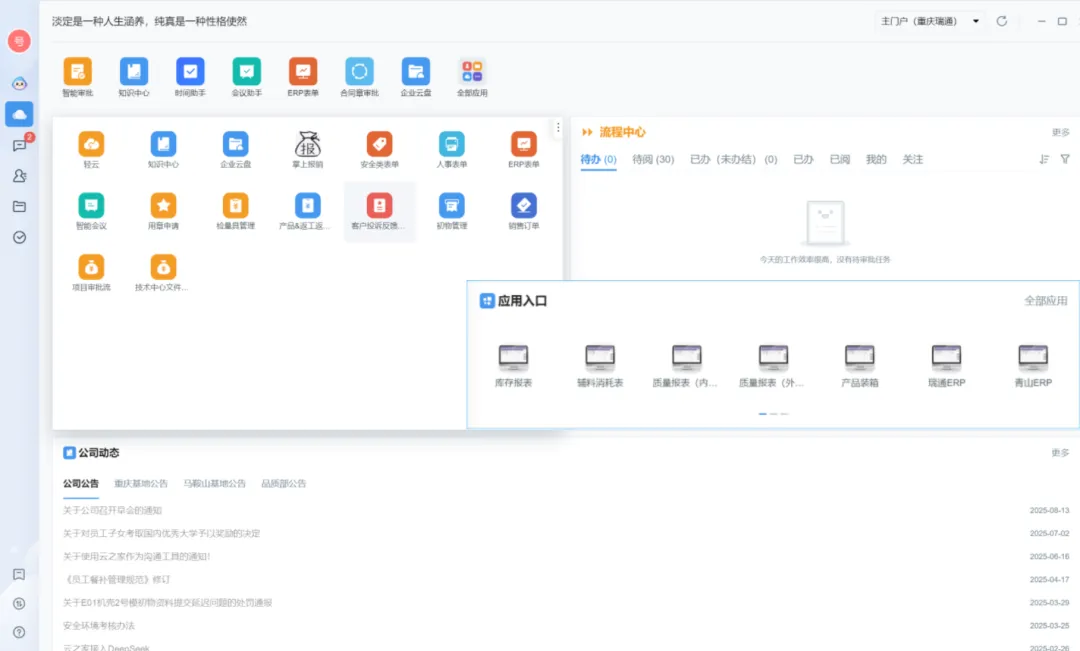Switch to the 待阅 (30) tab
This screenshot has width=1080, height=651.
[653, 160]
